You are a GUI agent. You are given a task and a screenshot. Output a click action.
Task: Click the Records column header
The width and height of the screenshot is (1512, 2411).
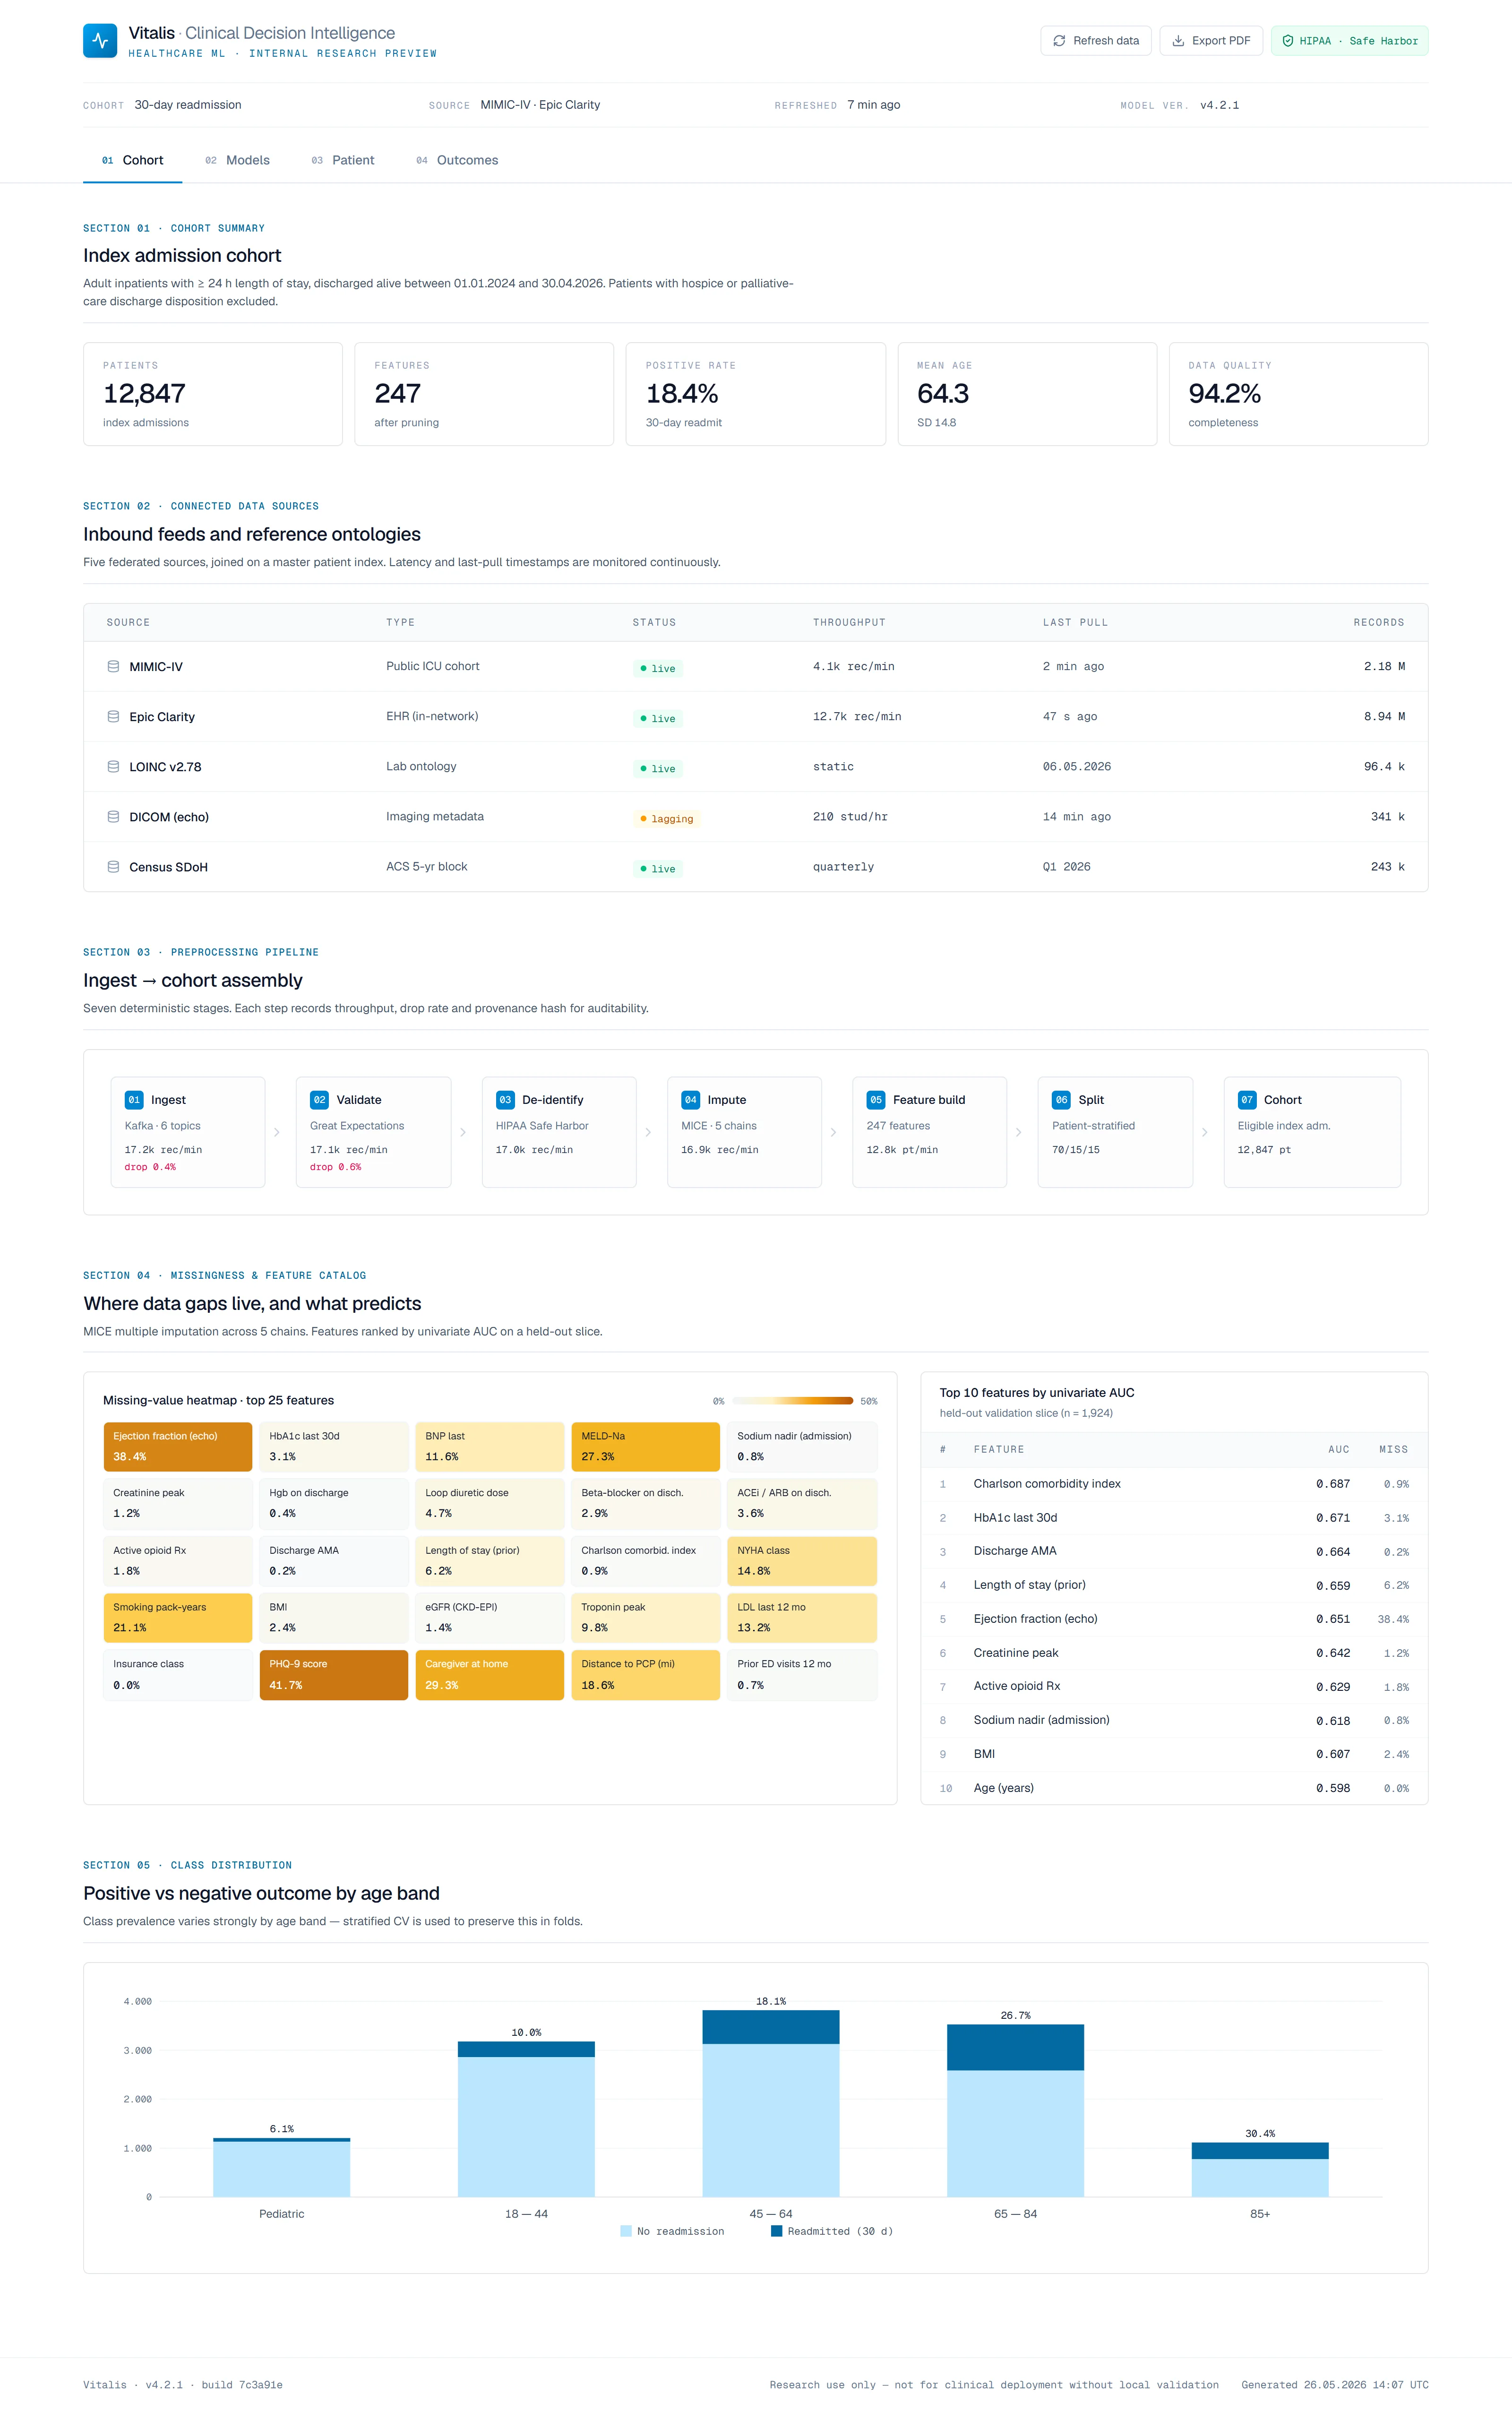point(1379,622)
